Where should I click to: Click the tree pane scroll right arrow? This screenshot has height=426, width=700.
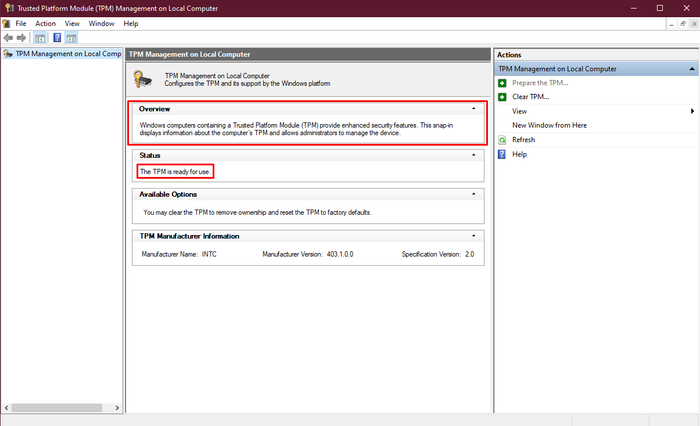[x=117, y=408]
